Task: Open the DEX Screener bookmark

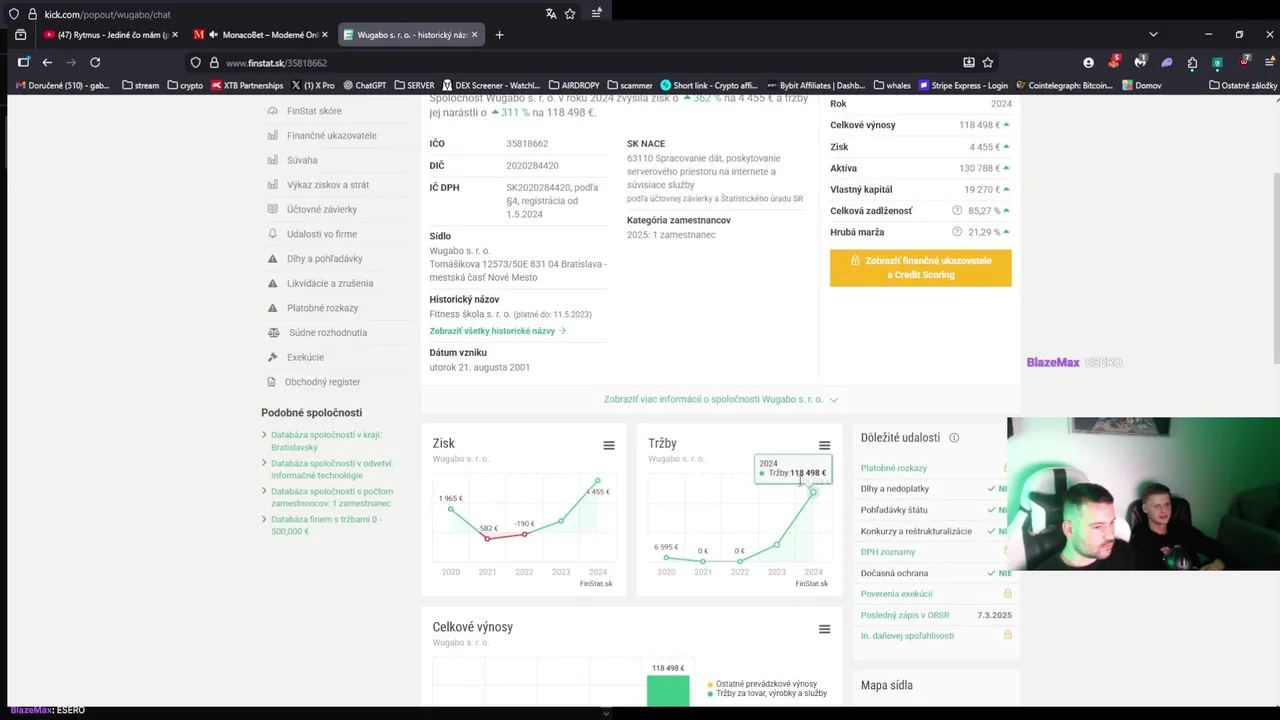Action: pos(490,85)
